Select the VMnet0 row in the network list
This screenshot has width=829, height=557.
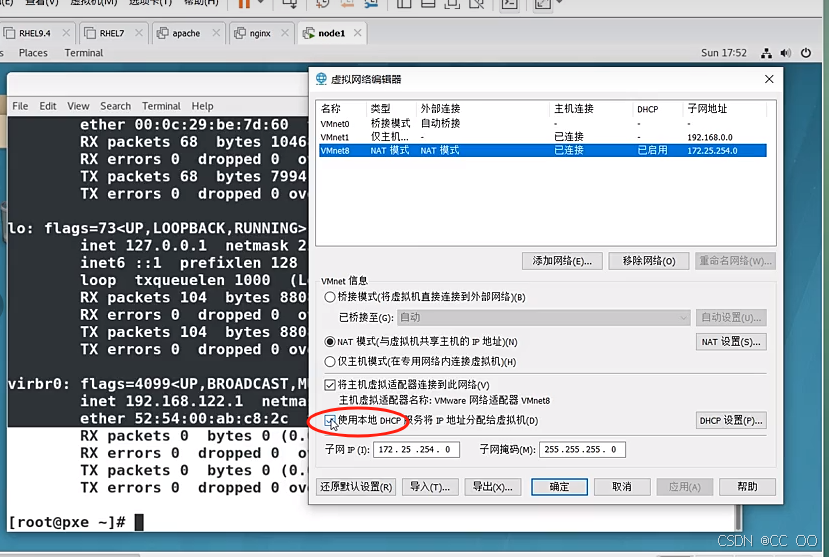pos(542,124)
